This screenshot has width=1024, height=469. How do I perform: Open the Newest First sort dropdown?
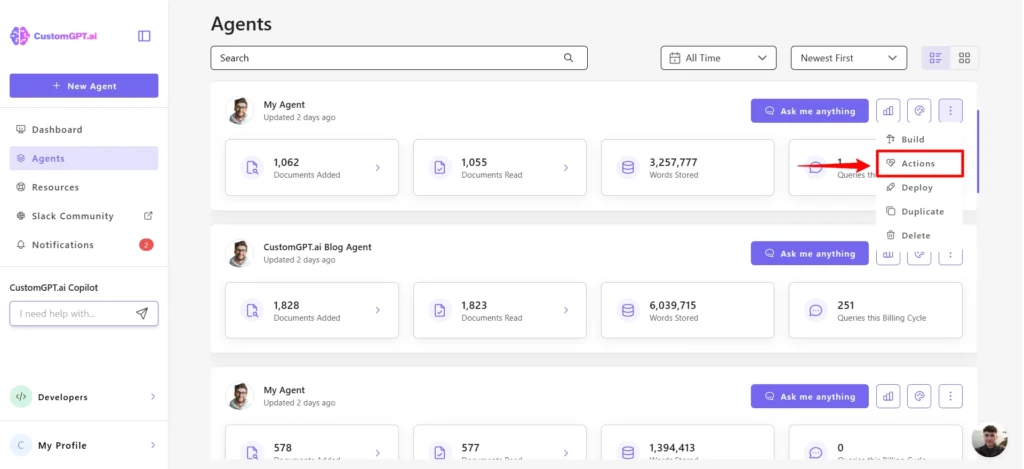click(x=848, y=58)
